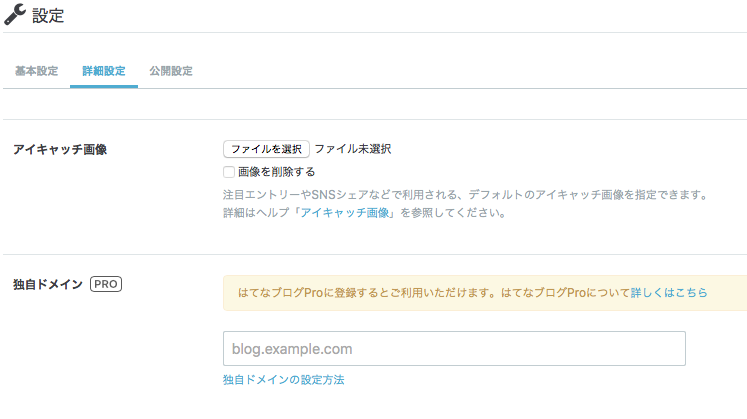This screenshot has width=747, height=419.
Task: Open 独自ドメインの設定方法 link
Action: [283, 380]
